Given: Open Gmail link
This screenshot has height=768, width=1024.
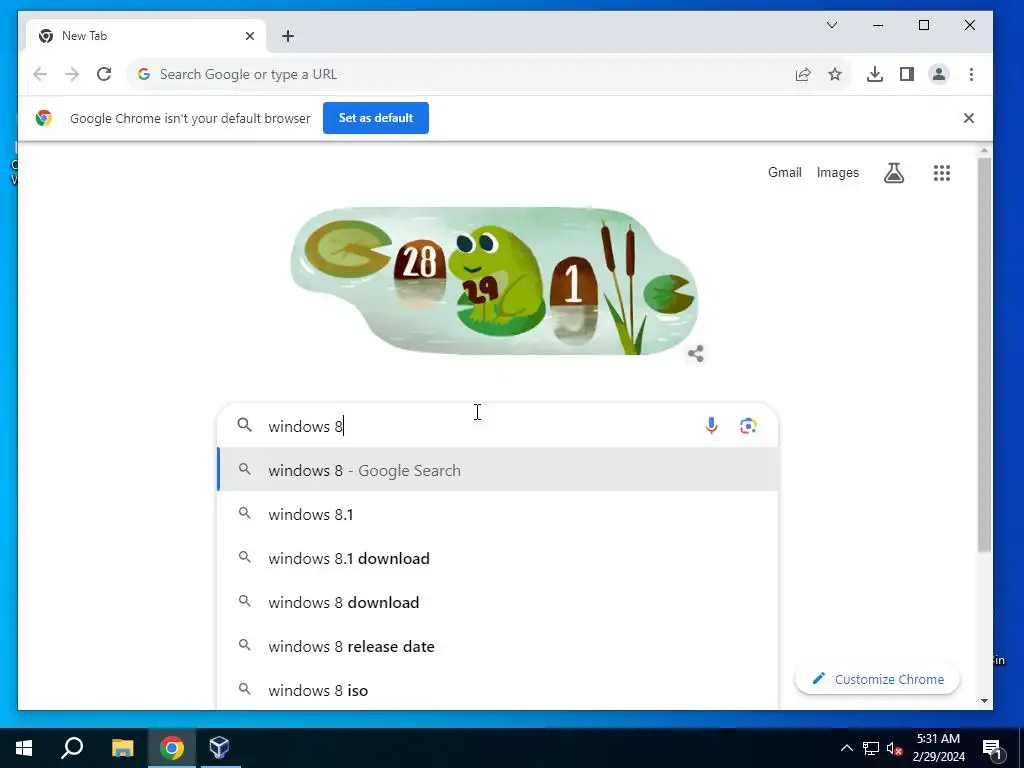Looking at the screenshot, I should tap(784, 172).
